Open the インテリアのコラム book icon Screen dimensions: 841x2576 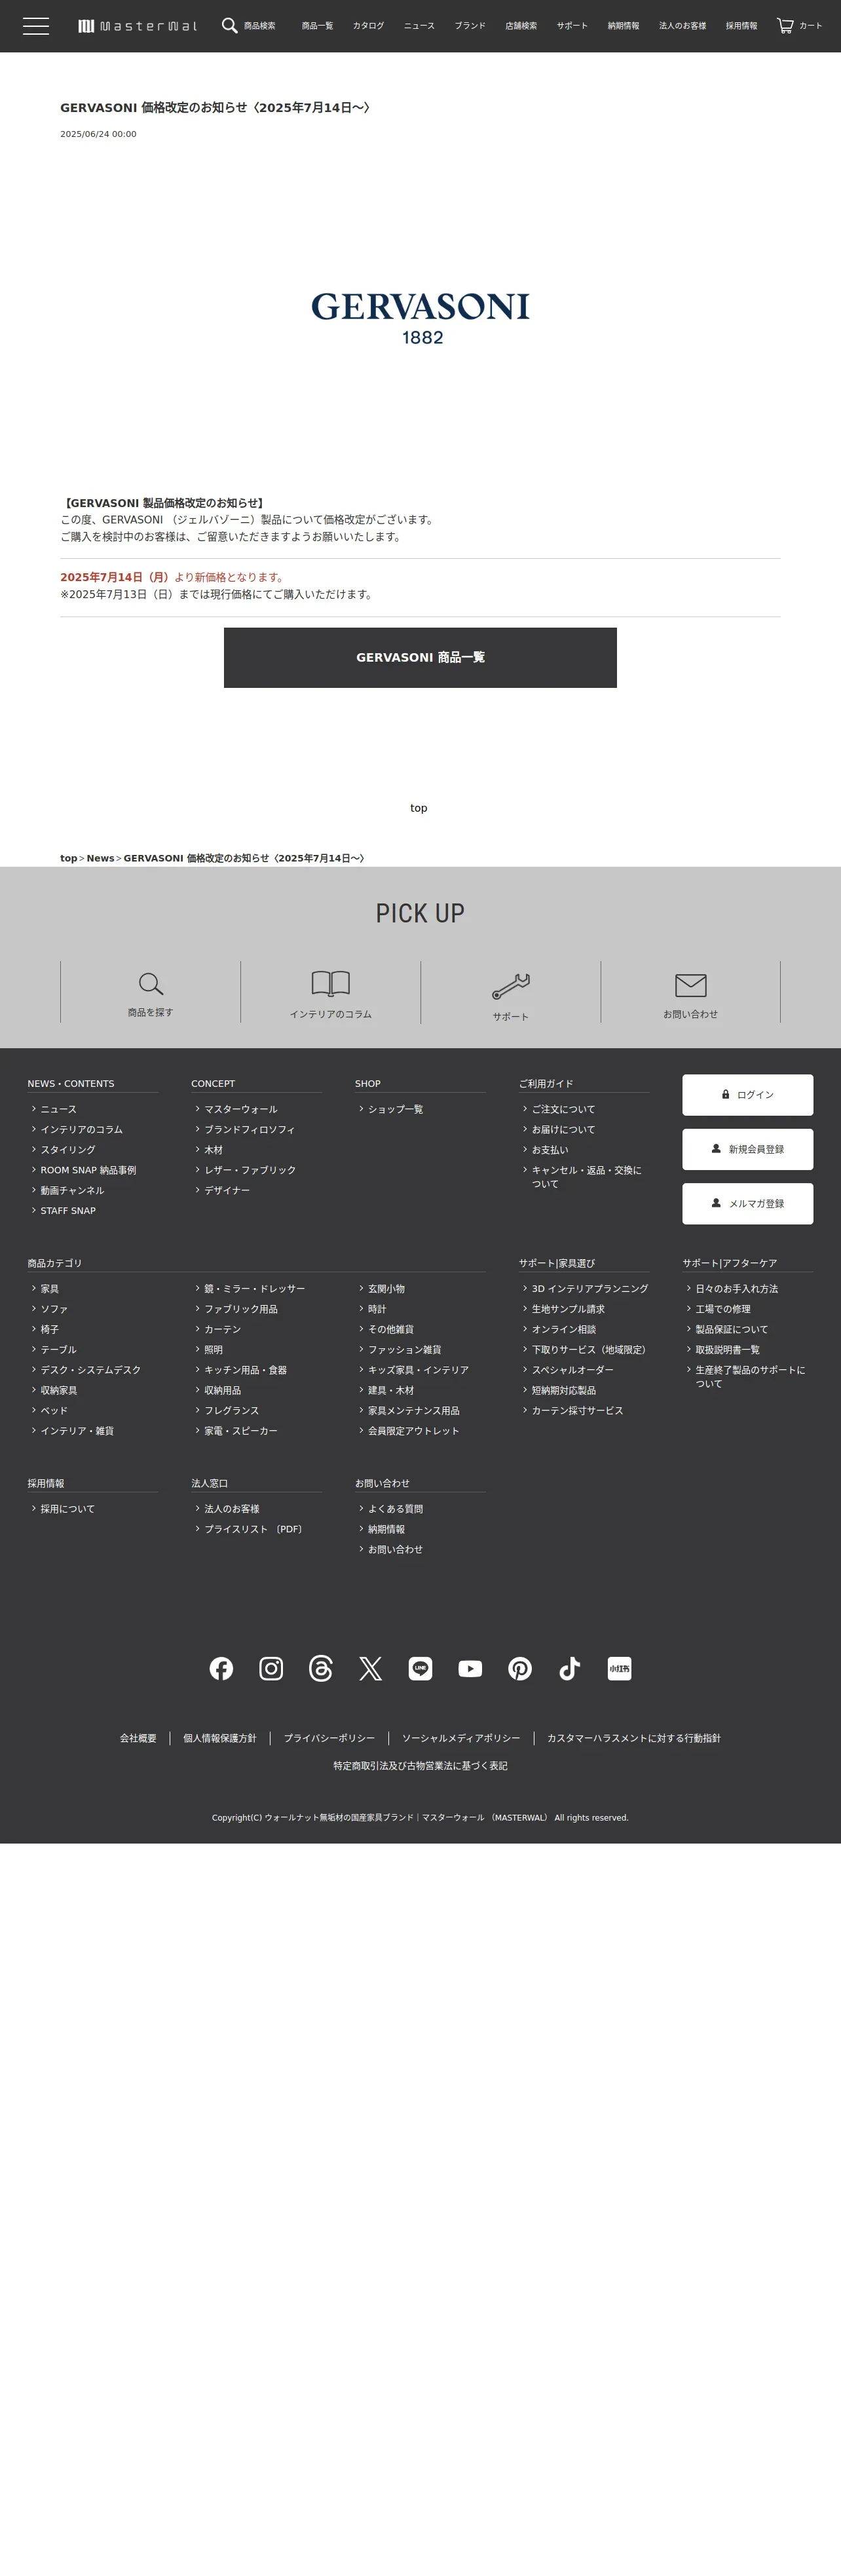click(331, 984)
